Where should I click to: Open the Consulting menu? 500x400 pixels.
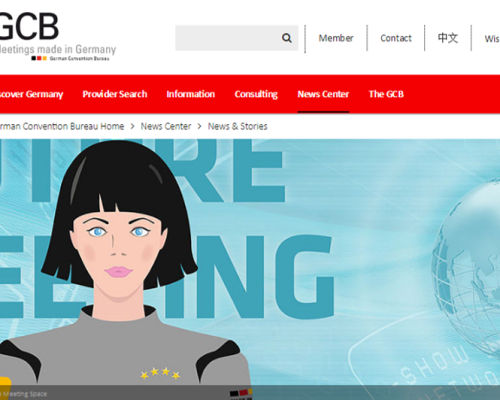(x=256, y=94)
